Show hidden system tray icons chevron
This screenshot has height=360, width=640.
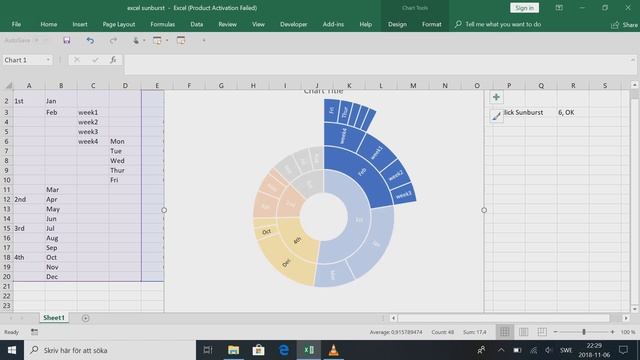pos(501,350)
